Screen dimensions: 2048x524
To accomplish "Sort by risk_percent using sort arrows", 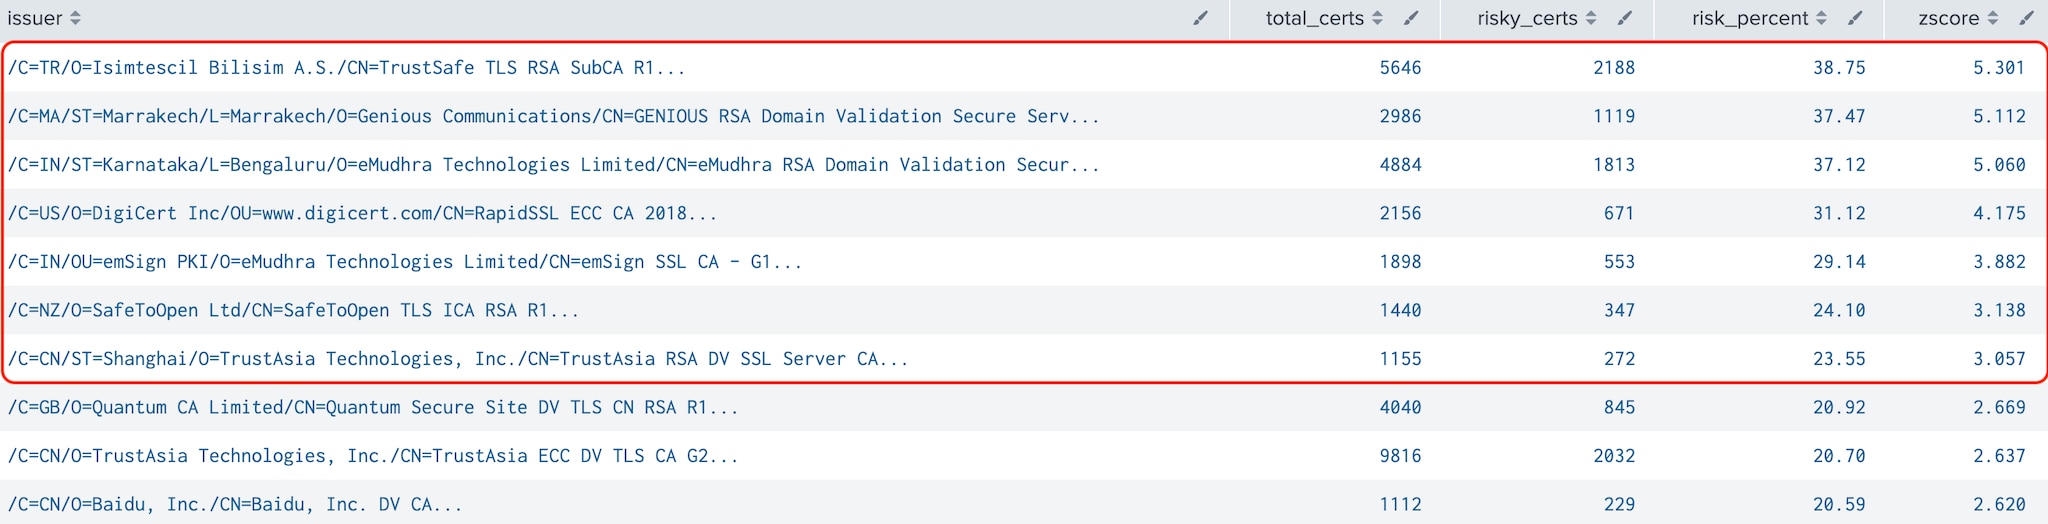I will pyautogui.click(x=1822, y=18).
